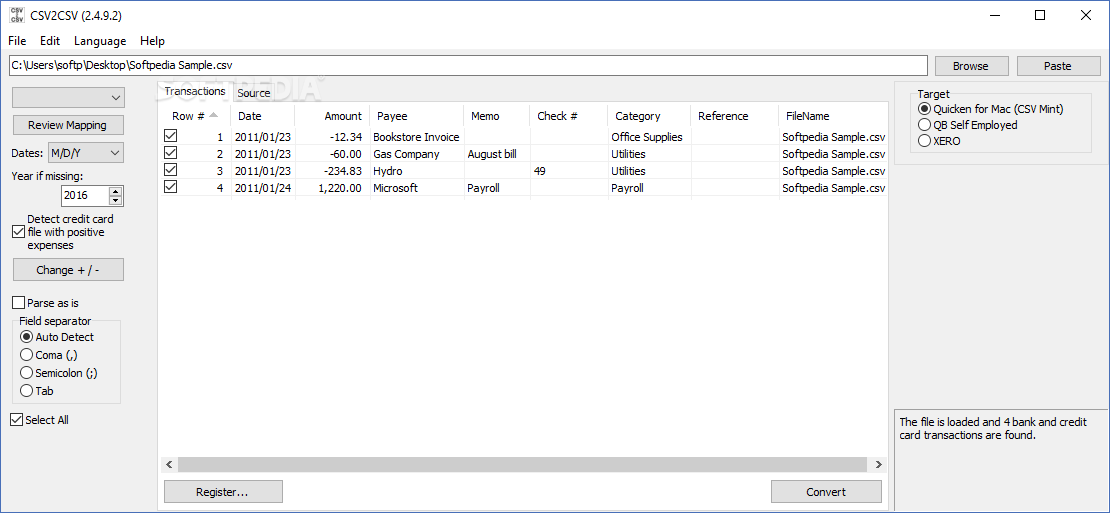Open the Language menu

100,41
